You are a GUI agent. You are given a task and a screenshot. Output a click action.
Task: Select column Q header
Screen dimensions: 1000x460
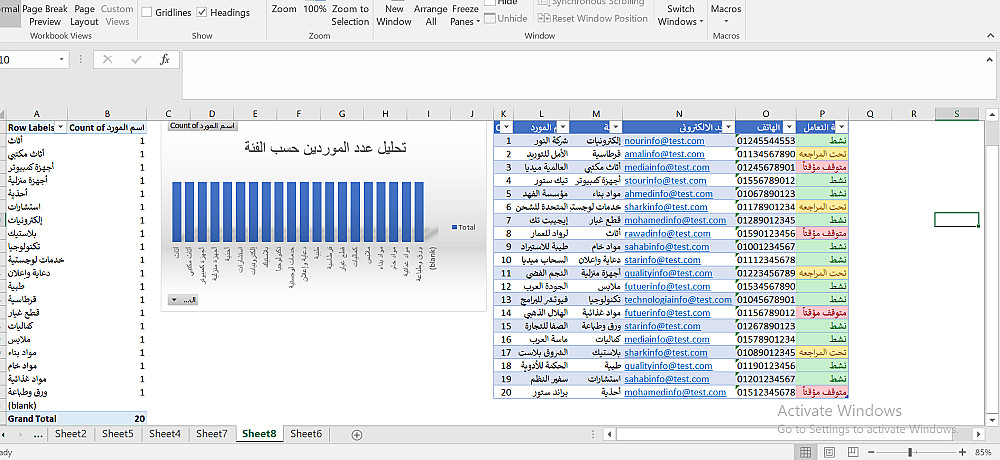pos(870,114)
